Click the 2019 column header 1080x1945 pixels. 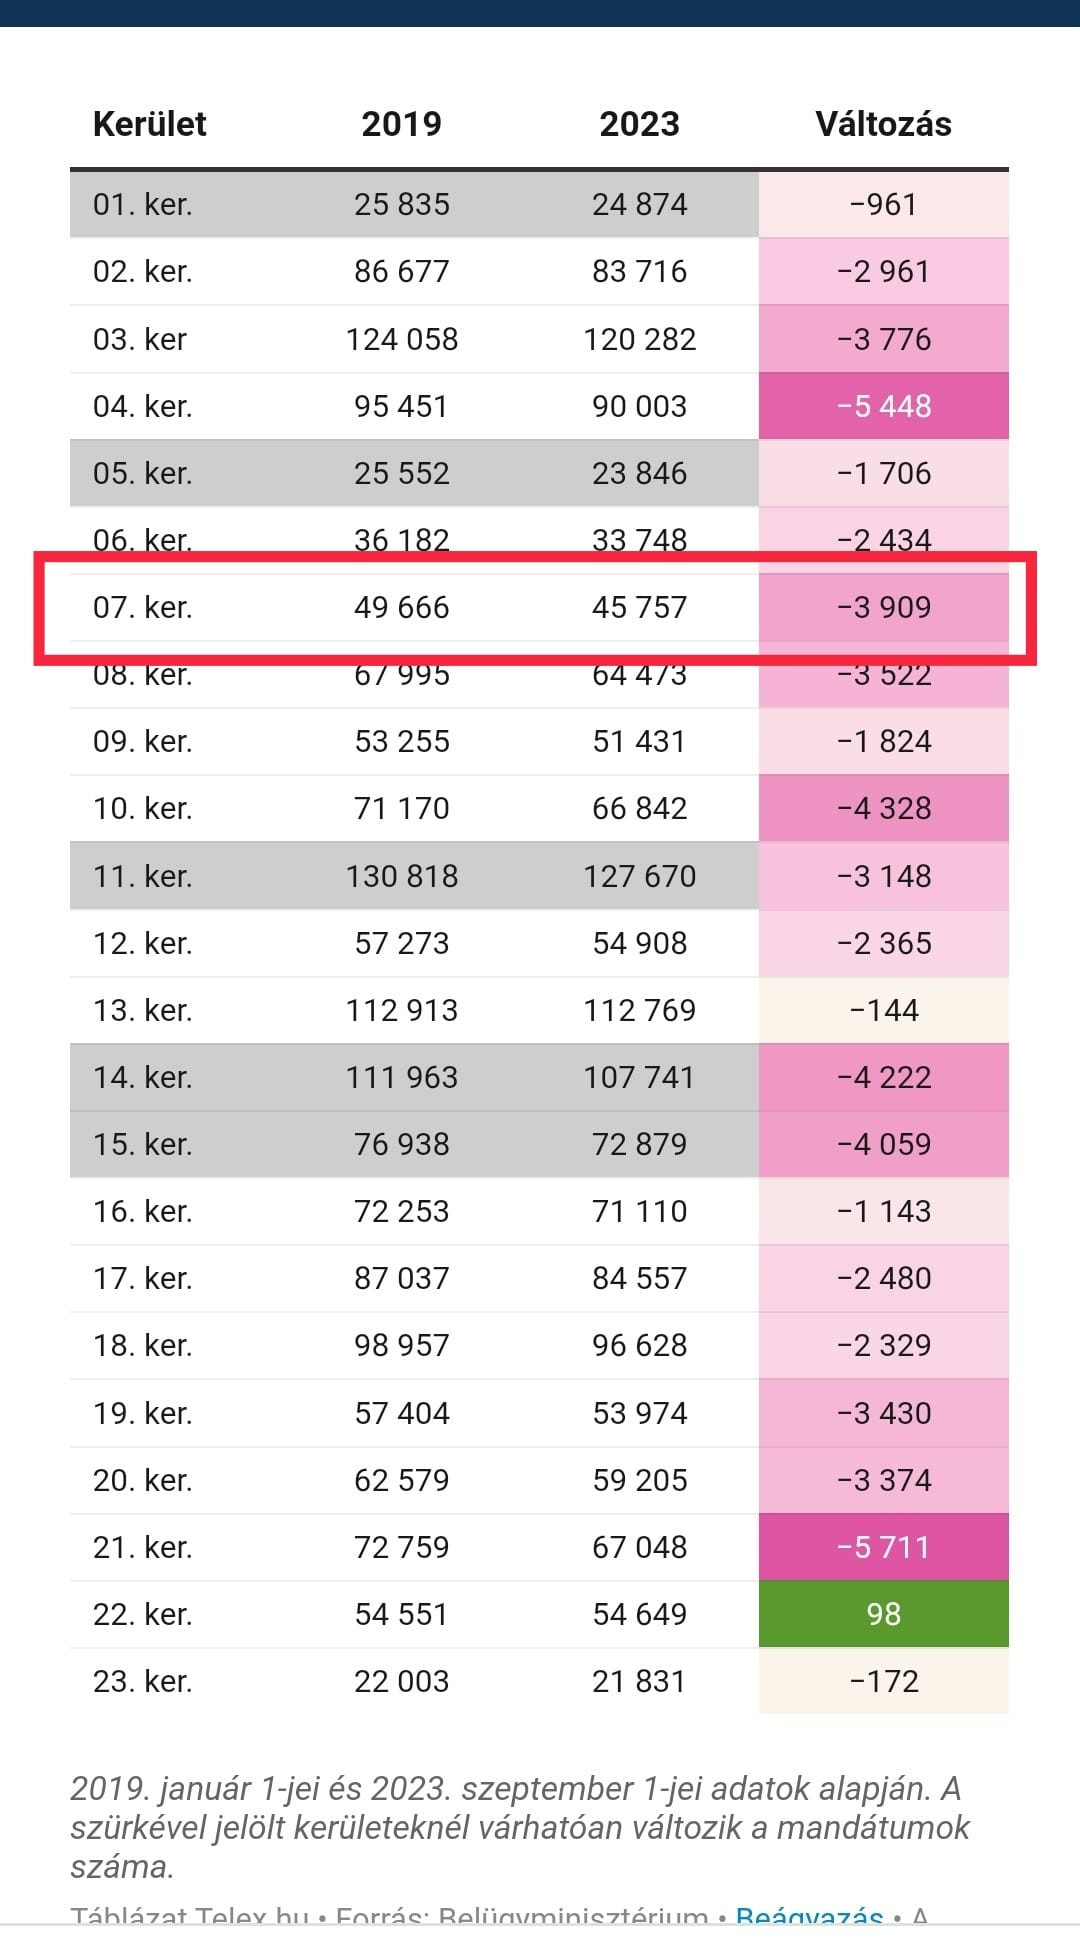click(x=401, y=124)
